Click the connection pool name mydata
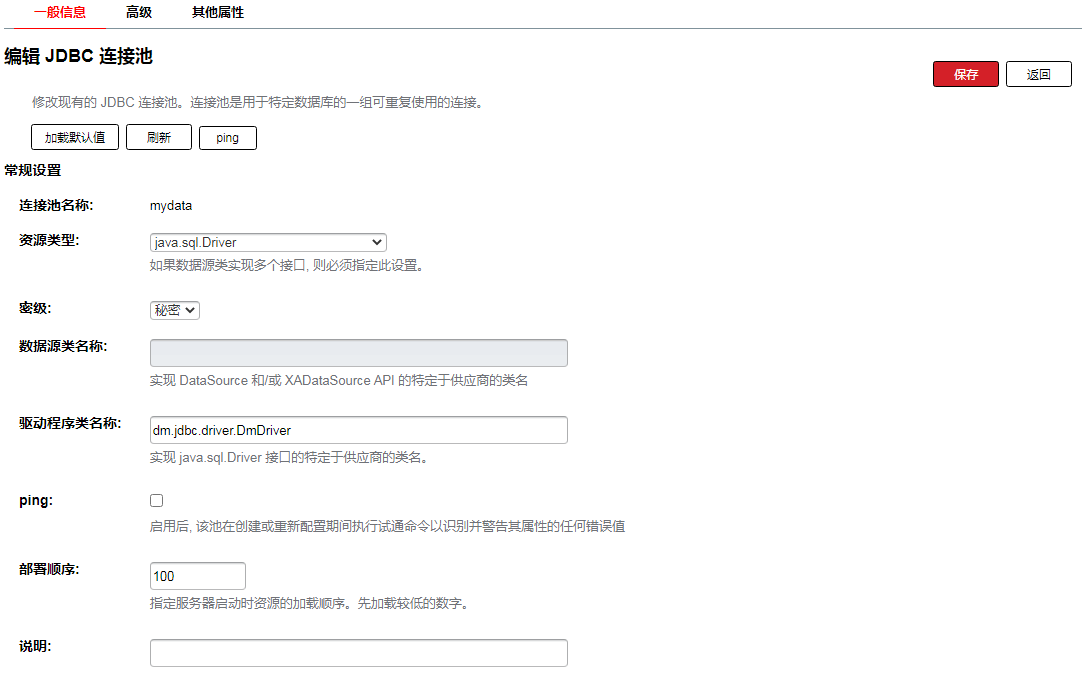 tap(171, 206)
